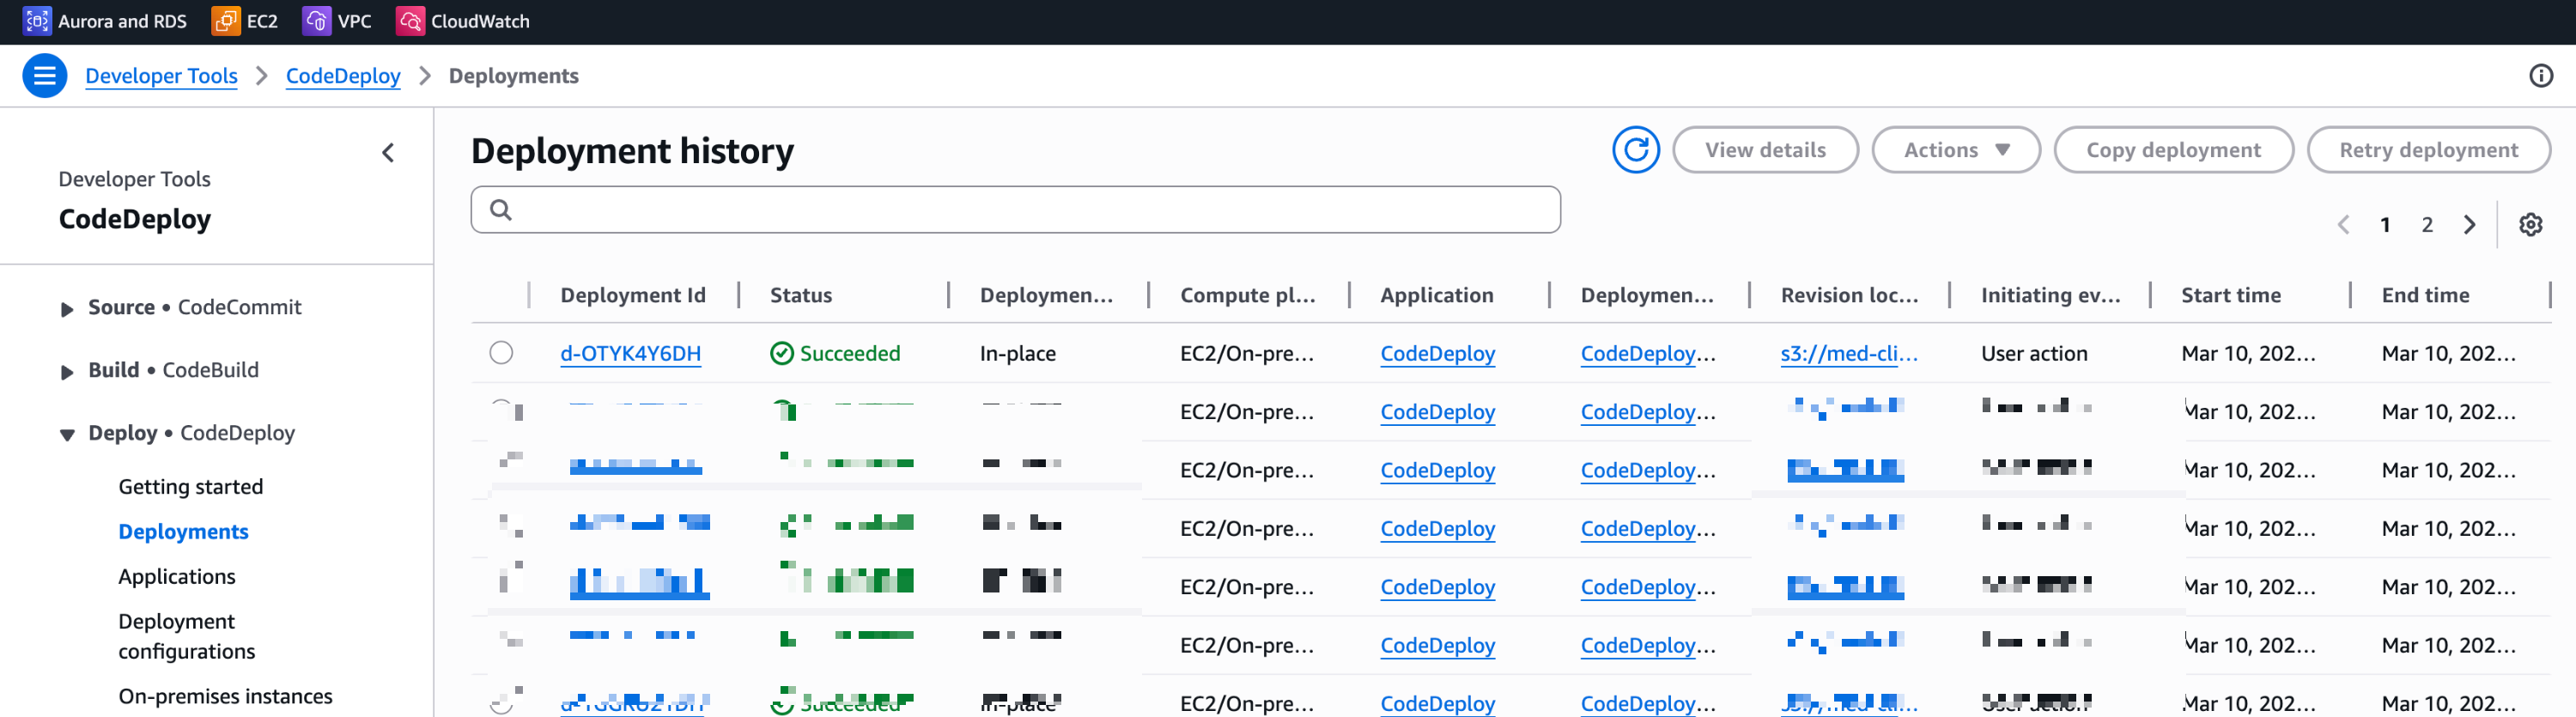Sort by Status column header
Screen dimensions: 2576x717
pos(800,295)
